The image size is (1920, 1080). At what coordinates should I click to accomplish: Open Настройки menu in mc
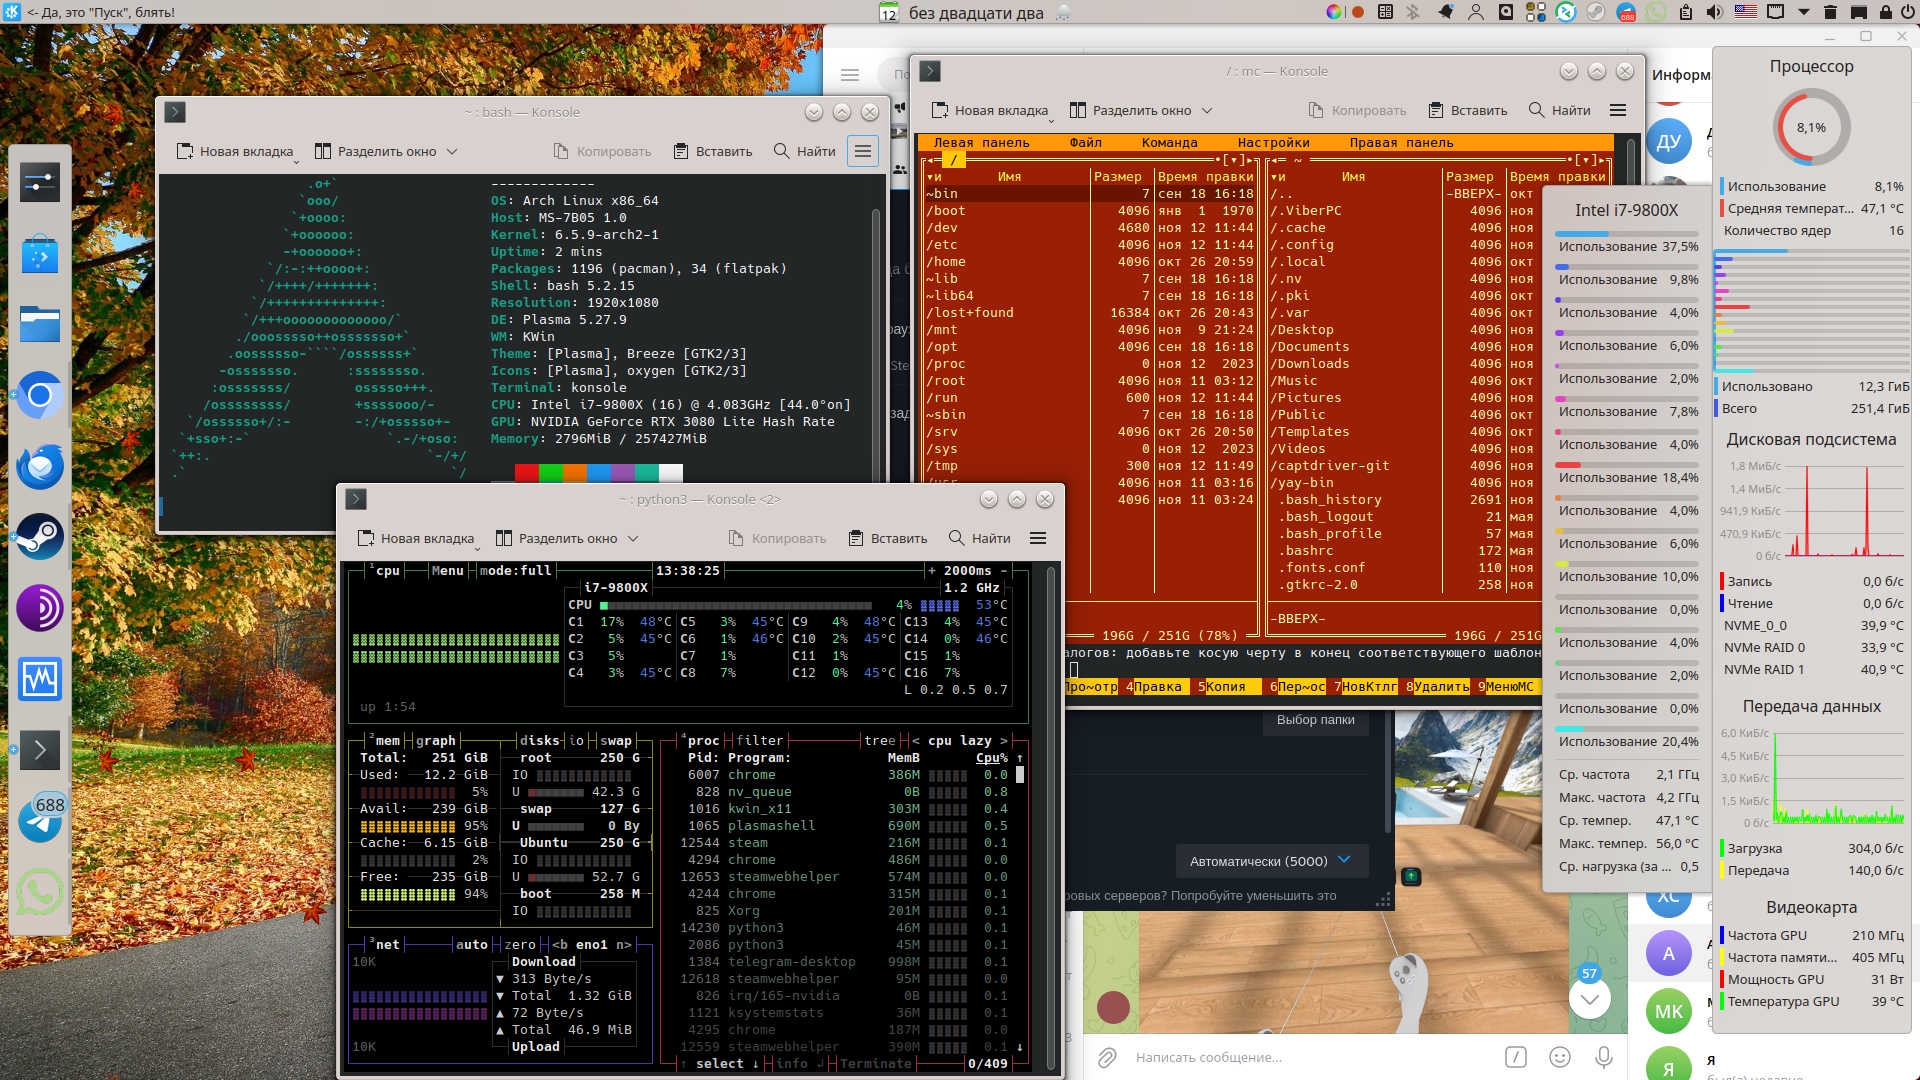1273,143
